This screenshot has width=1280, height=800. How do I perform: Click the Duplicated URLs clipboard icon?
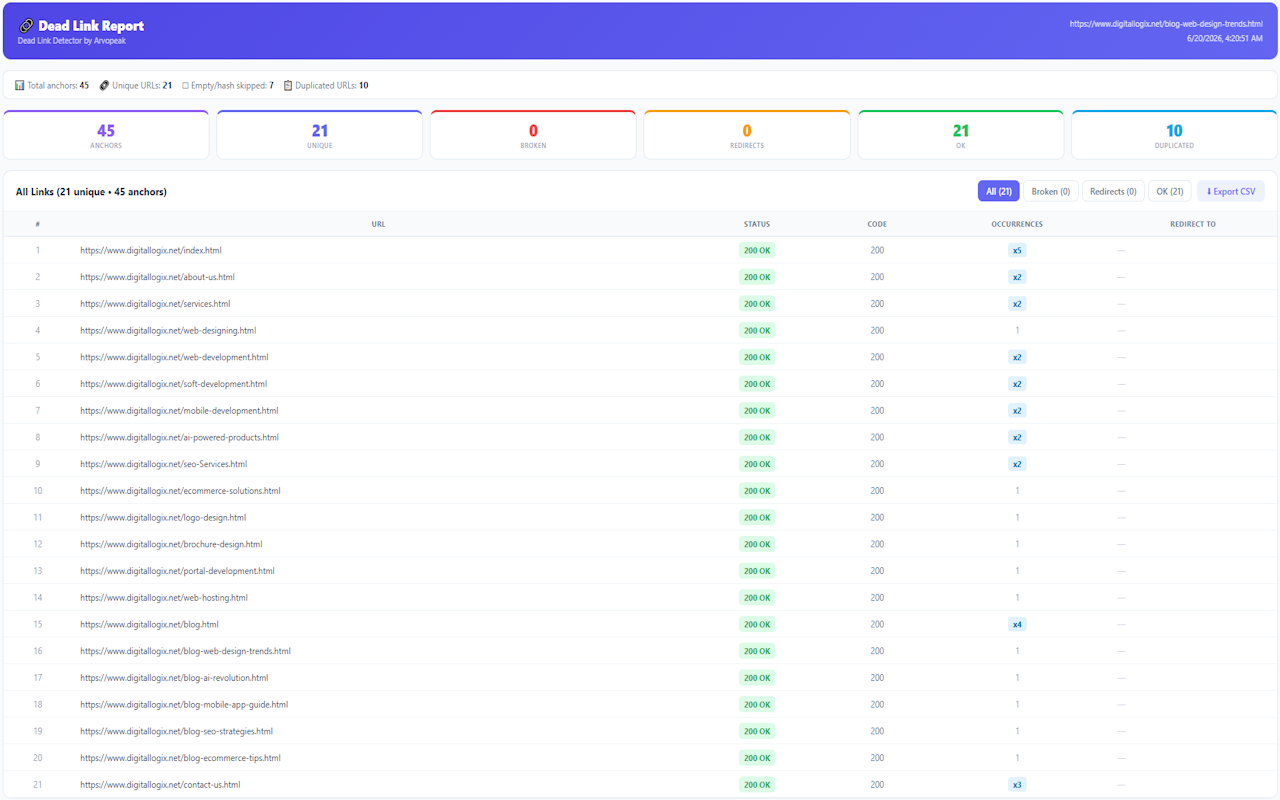click(288, 86)
